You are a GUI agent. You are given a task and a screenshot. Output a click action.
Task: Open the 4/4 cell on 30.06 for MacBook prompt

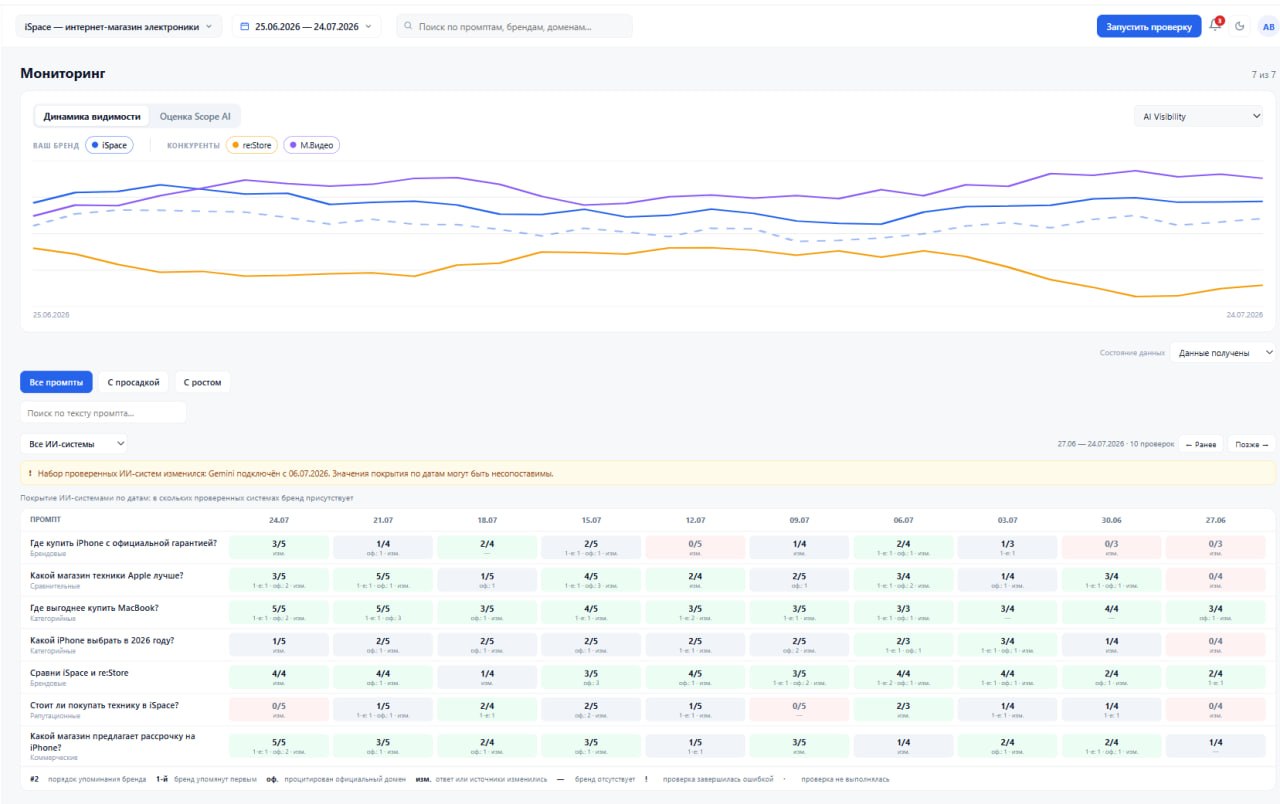click(1111, 612)
